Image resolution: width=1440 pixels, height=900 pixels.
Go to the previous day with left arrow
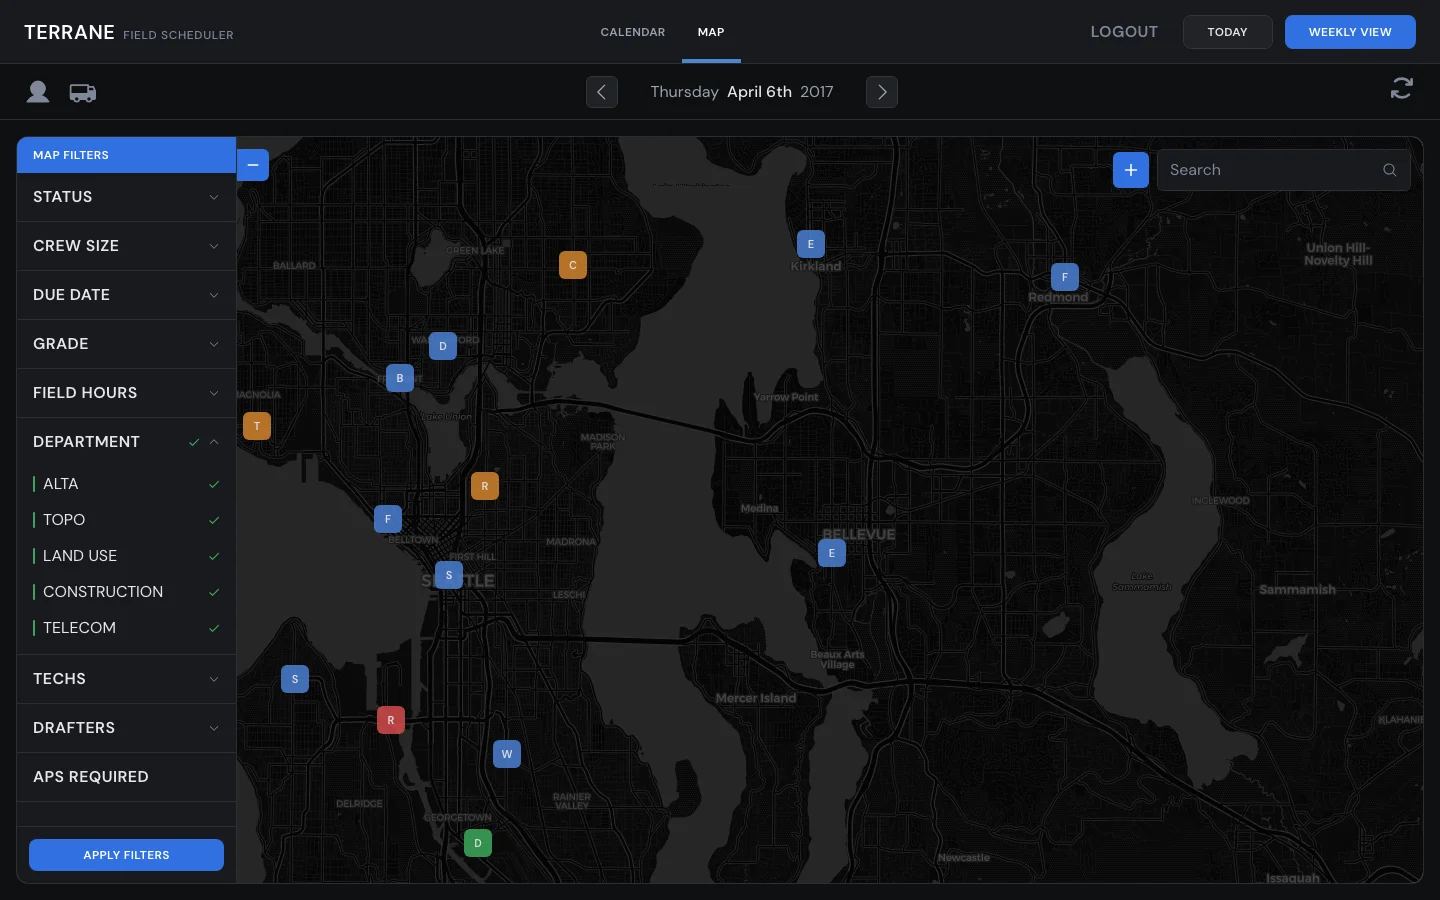[602, 92]
